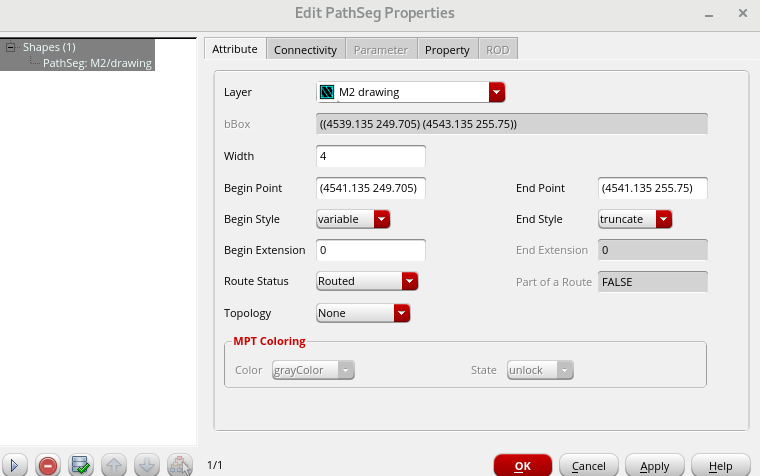Collapse the Shapes (1) tree node

(10, 47)
